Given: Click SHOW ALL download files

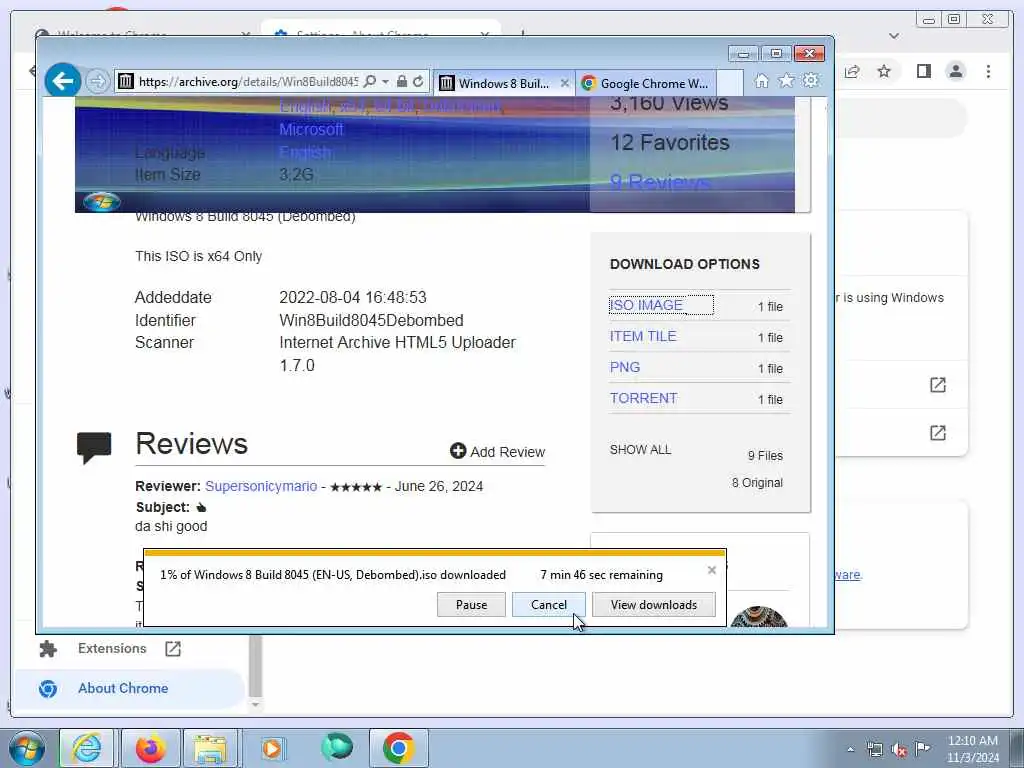Looking at the screenshot, I should (640, 449).
